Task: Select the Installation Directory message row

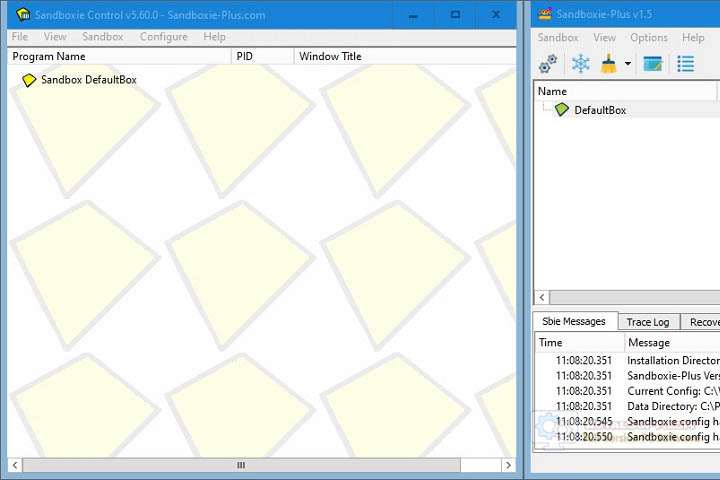Action: pos(628,361)
